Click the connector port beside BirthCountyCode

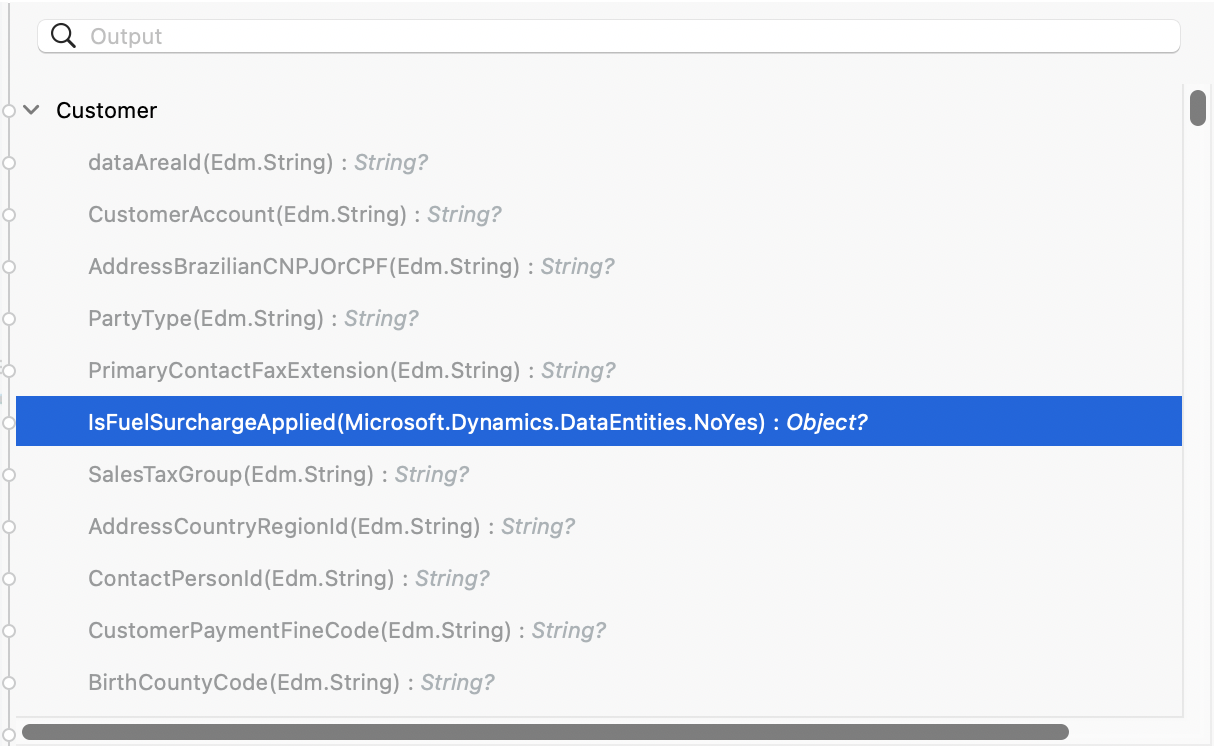[x=9, y=682]
